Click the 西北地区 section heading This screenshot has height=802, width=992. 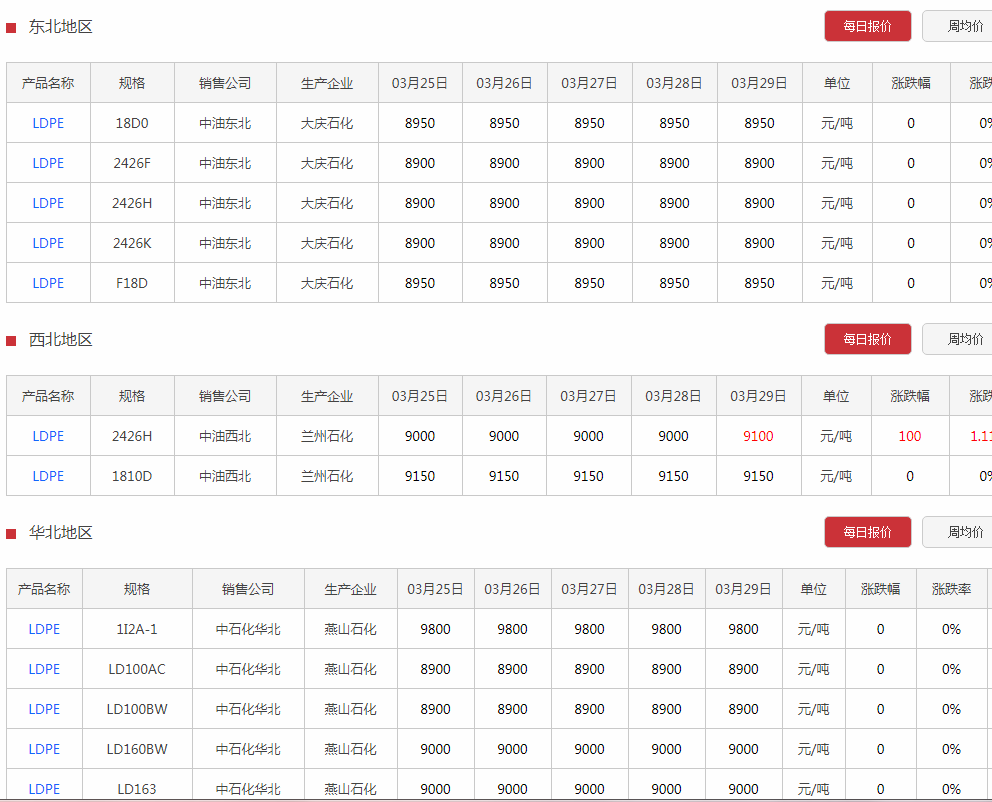pos(61,340)
